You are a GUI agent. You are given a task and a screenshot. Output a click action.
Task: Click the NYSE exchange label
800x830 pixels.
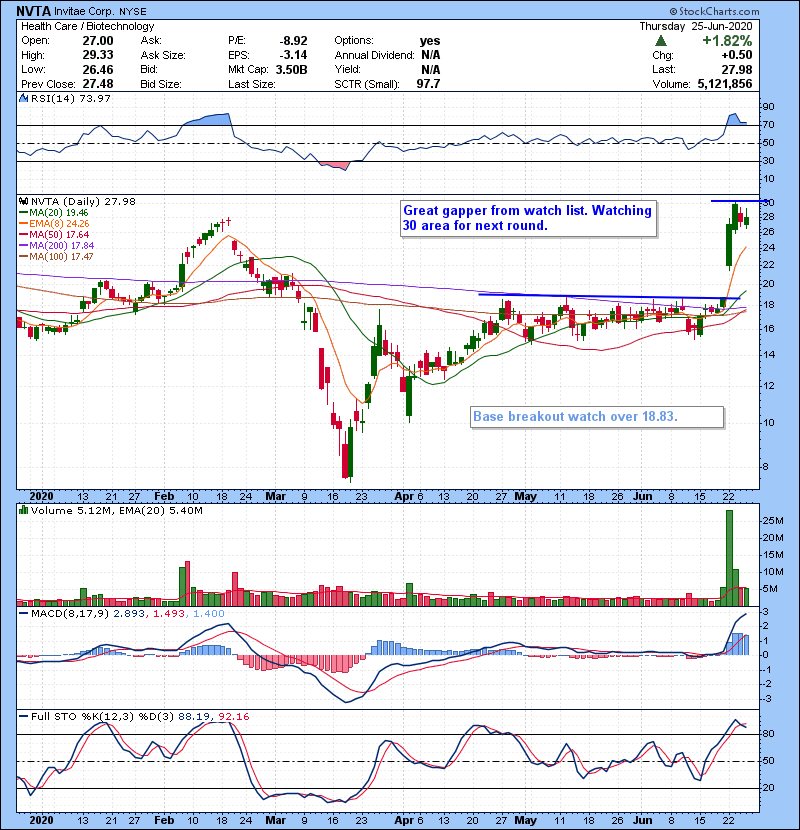(132, 11)
